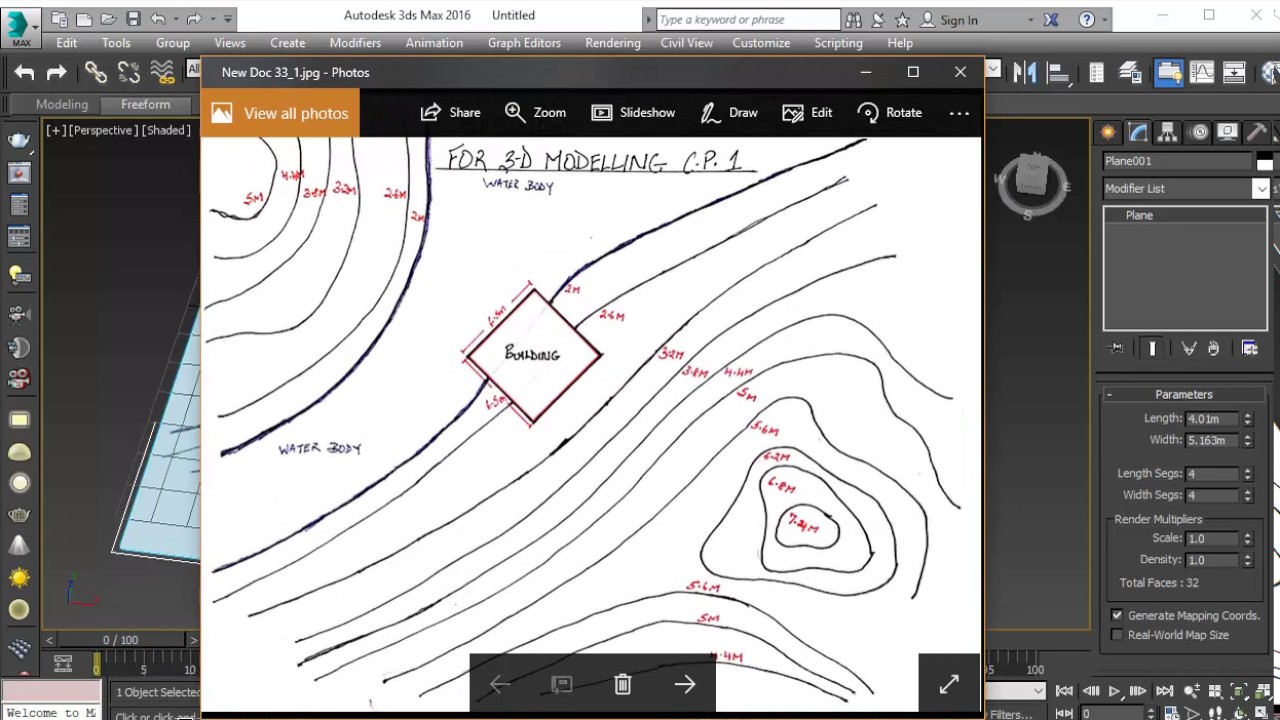The width and height of the screenshot is (1280, 720).
Task: Click Save File icon in quick access bar
Action: pyautogui.click(x=133, y=19)
